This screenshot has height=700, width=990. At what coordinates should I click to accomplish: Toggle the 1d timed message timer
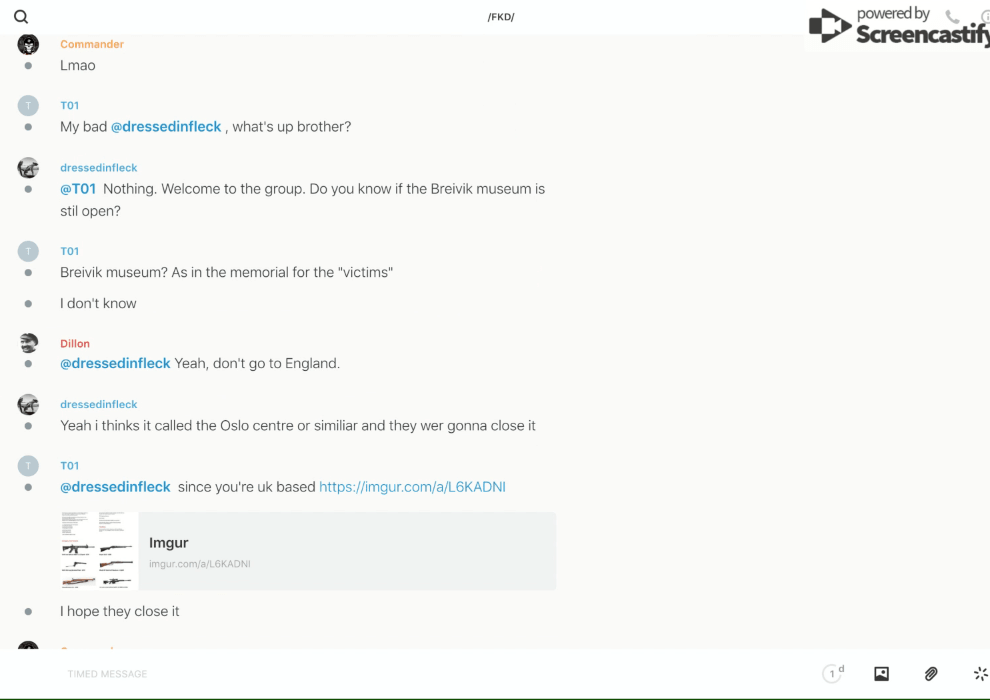pyautogui.click(x=833, y=674)
